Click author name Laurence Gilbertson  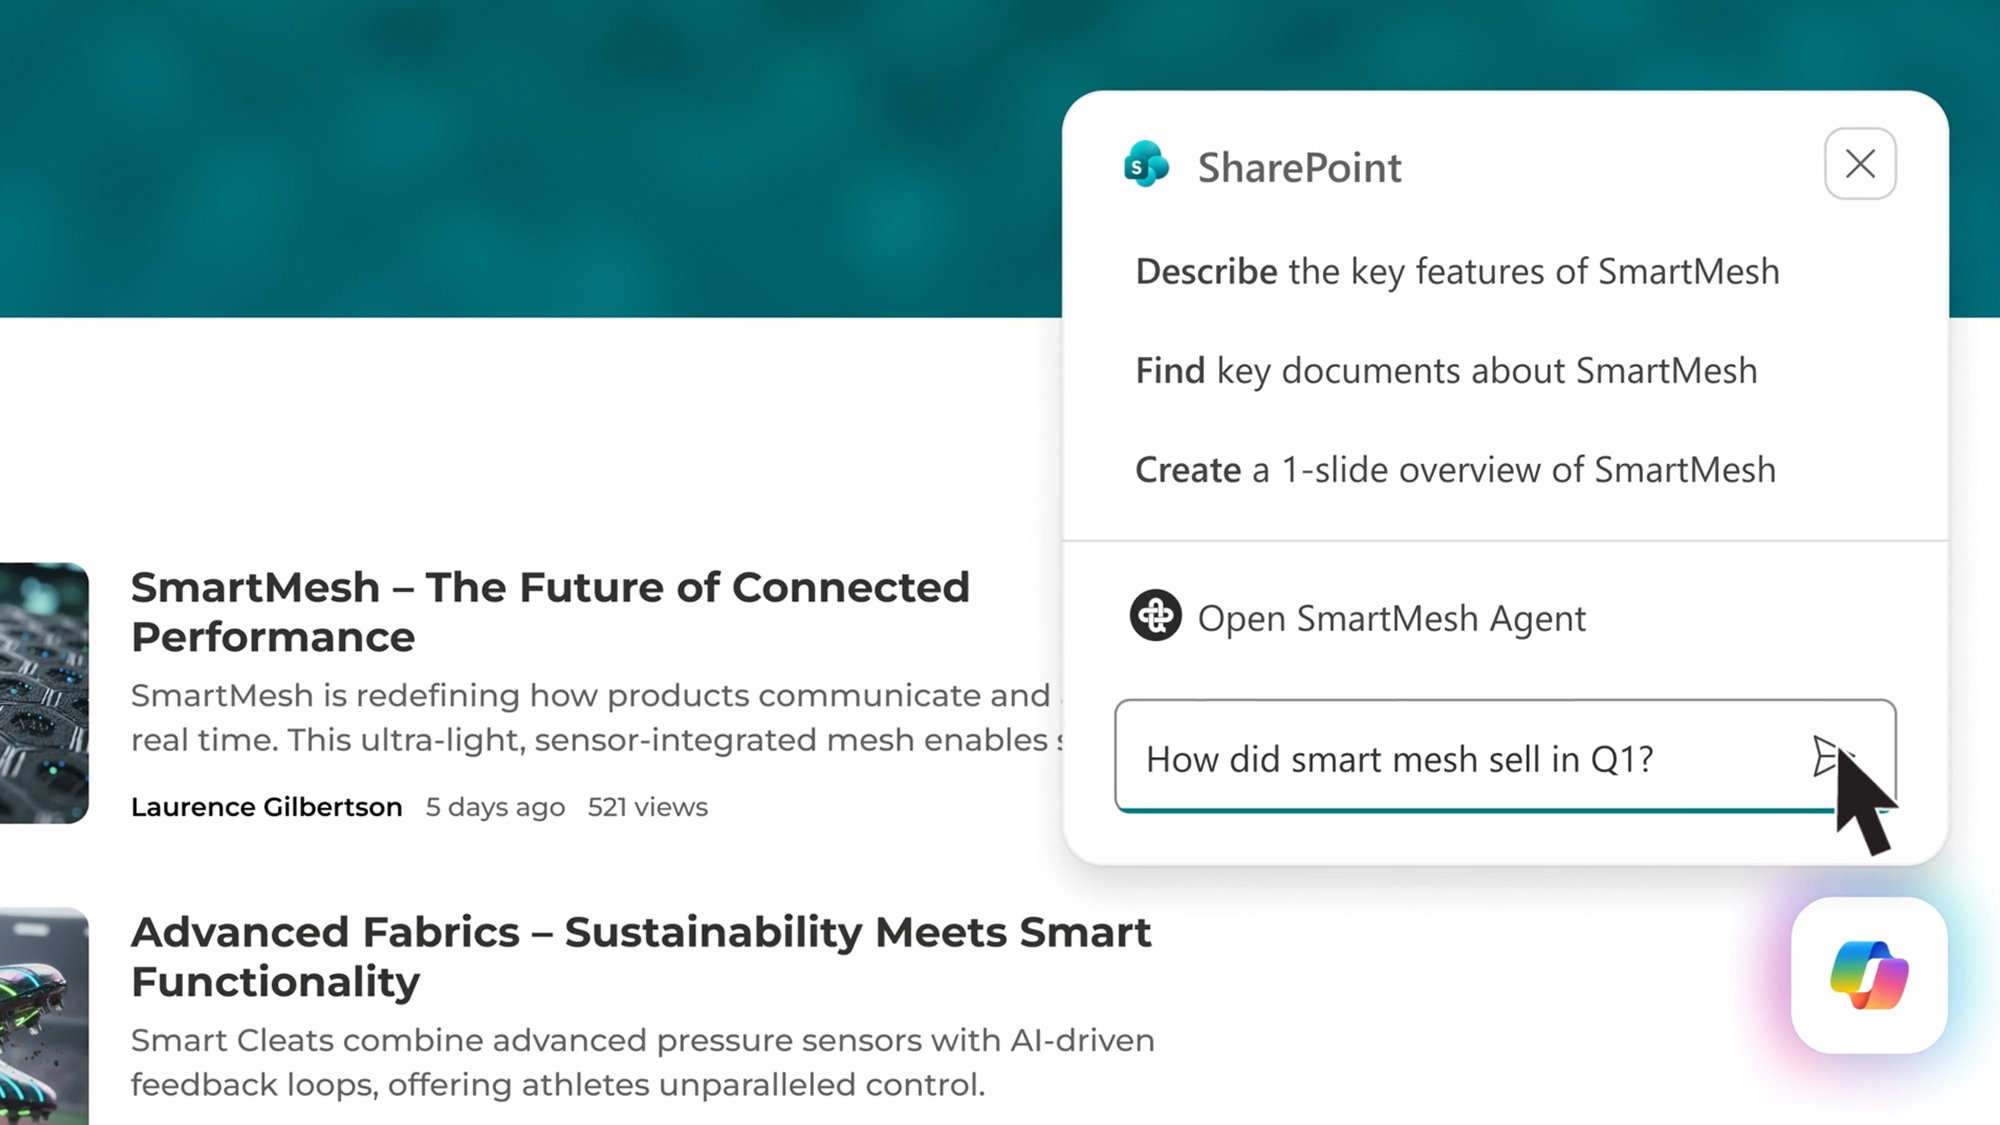coord(266,807)
